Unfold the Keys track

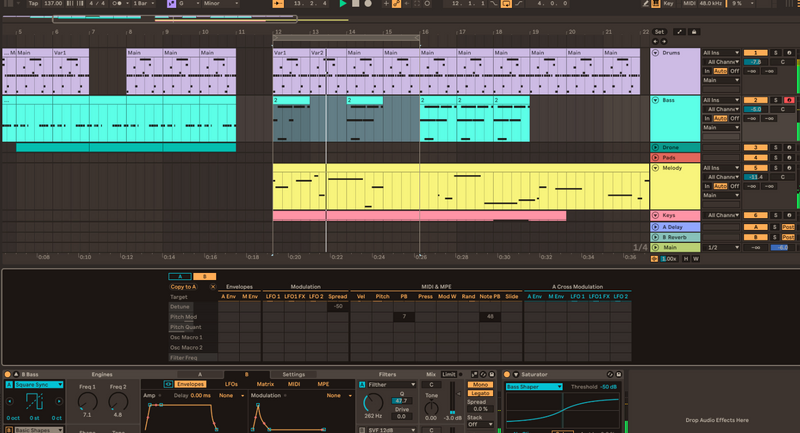[656, 215]
